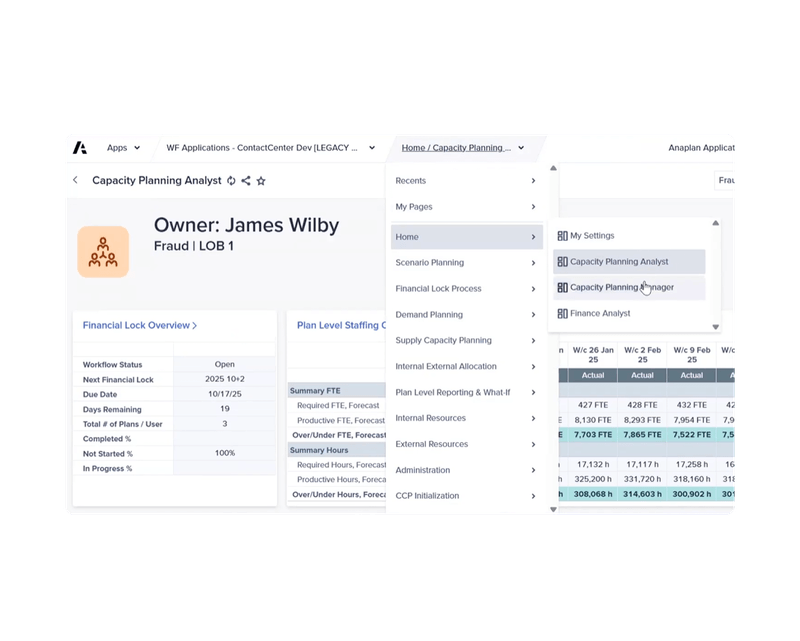Image resolution: width=800 pixels, height=641 pixels.
Task: Select the Workflow Status 'Open' cell
Action: coord(224,364)
